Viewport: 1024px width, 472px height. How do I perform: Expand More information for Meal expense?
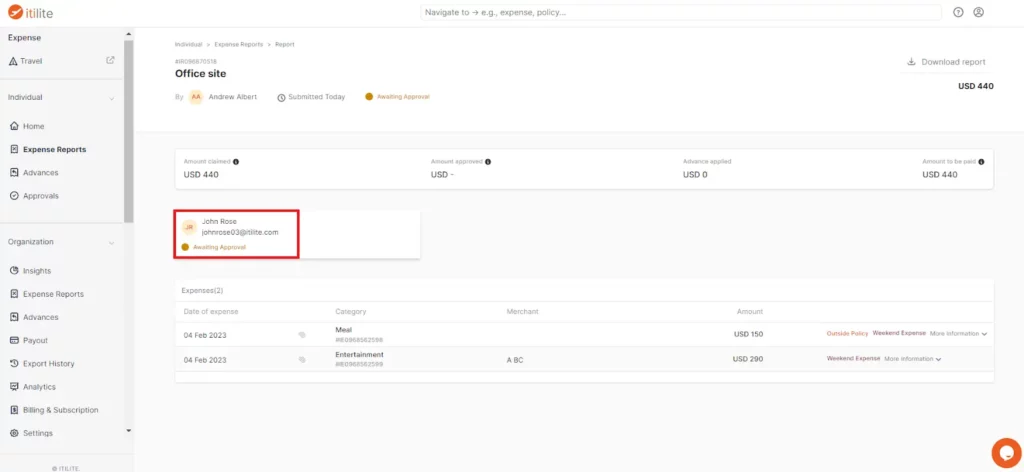pos(958,334)
